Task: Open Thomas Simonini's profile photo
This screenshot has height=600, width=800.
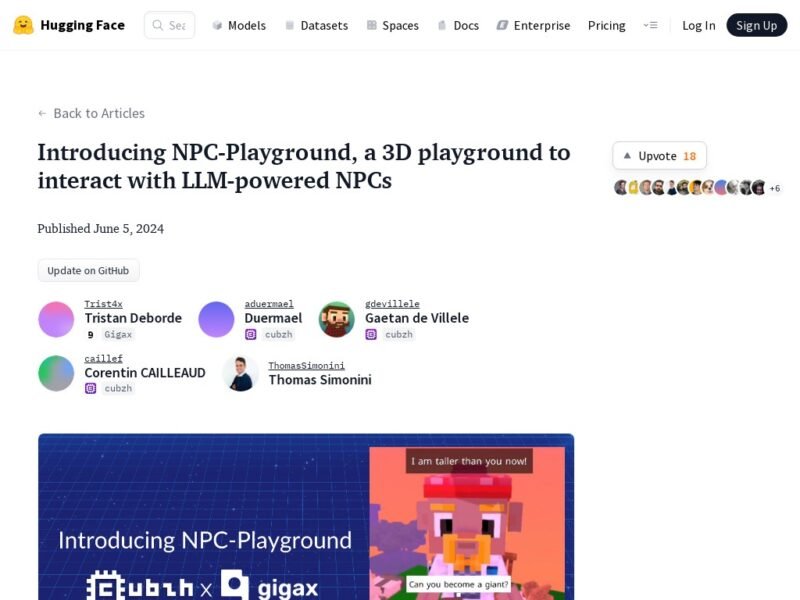Action: click(240, 373)
